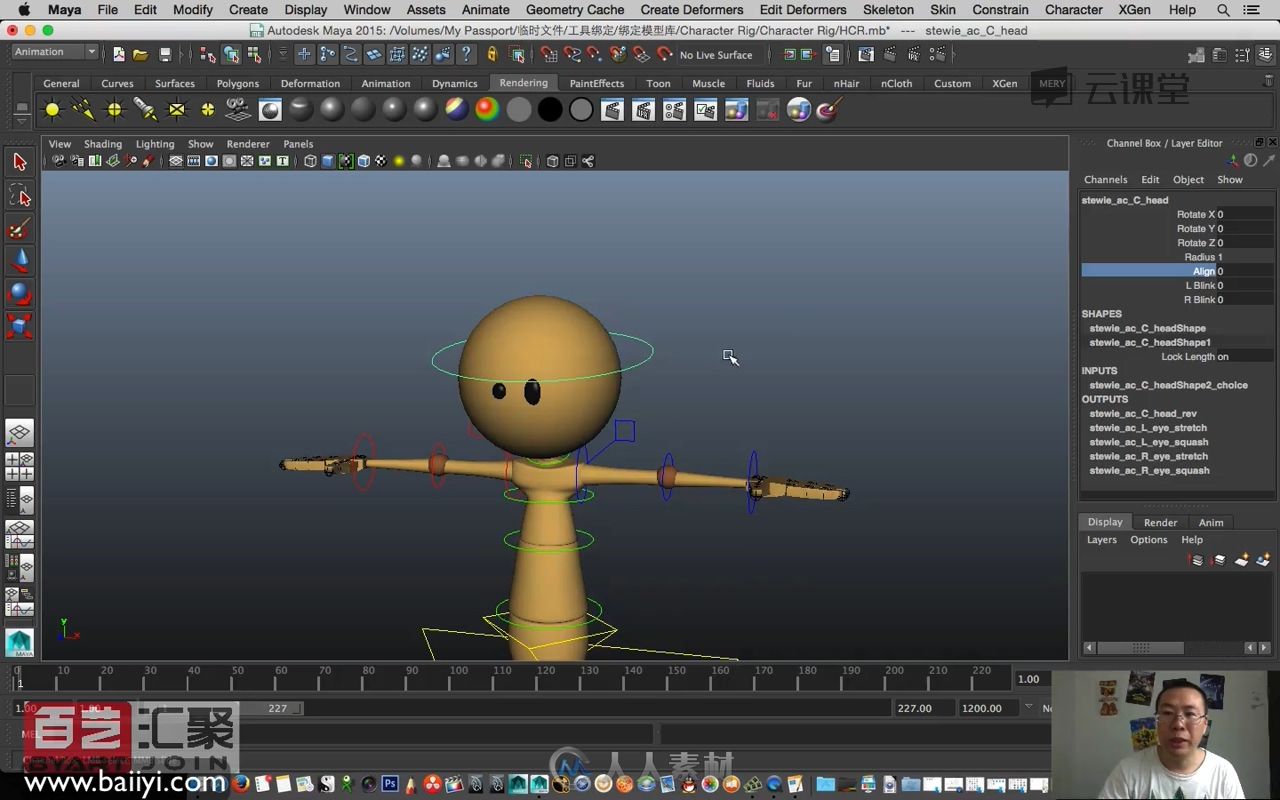
Task: Switch to the Polygons shelf tab
Action: (237, 84)
